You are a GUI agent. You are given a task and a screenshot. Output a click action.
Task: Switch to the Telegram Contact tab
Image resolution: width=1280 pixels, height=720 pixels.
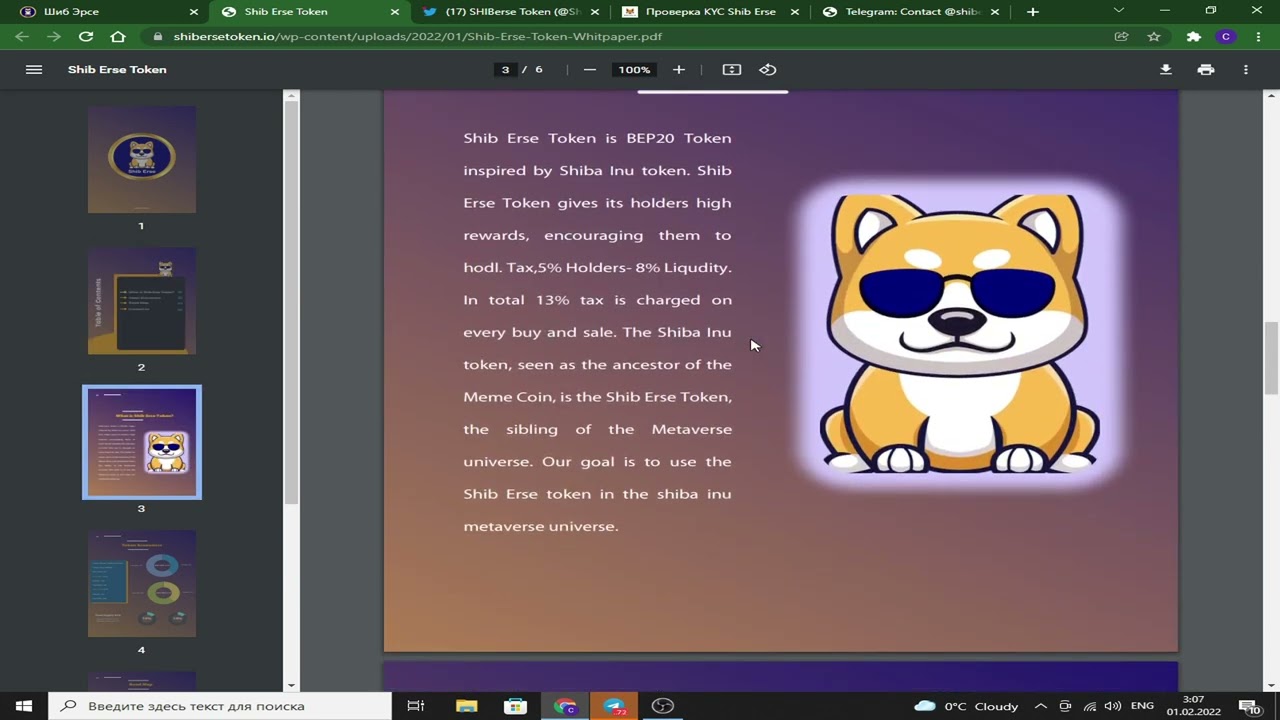[910, 12]
